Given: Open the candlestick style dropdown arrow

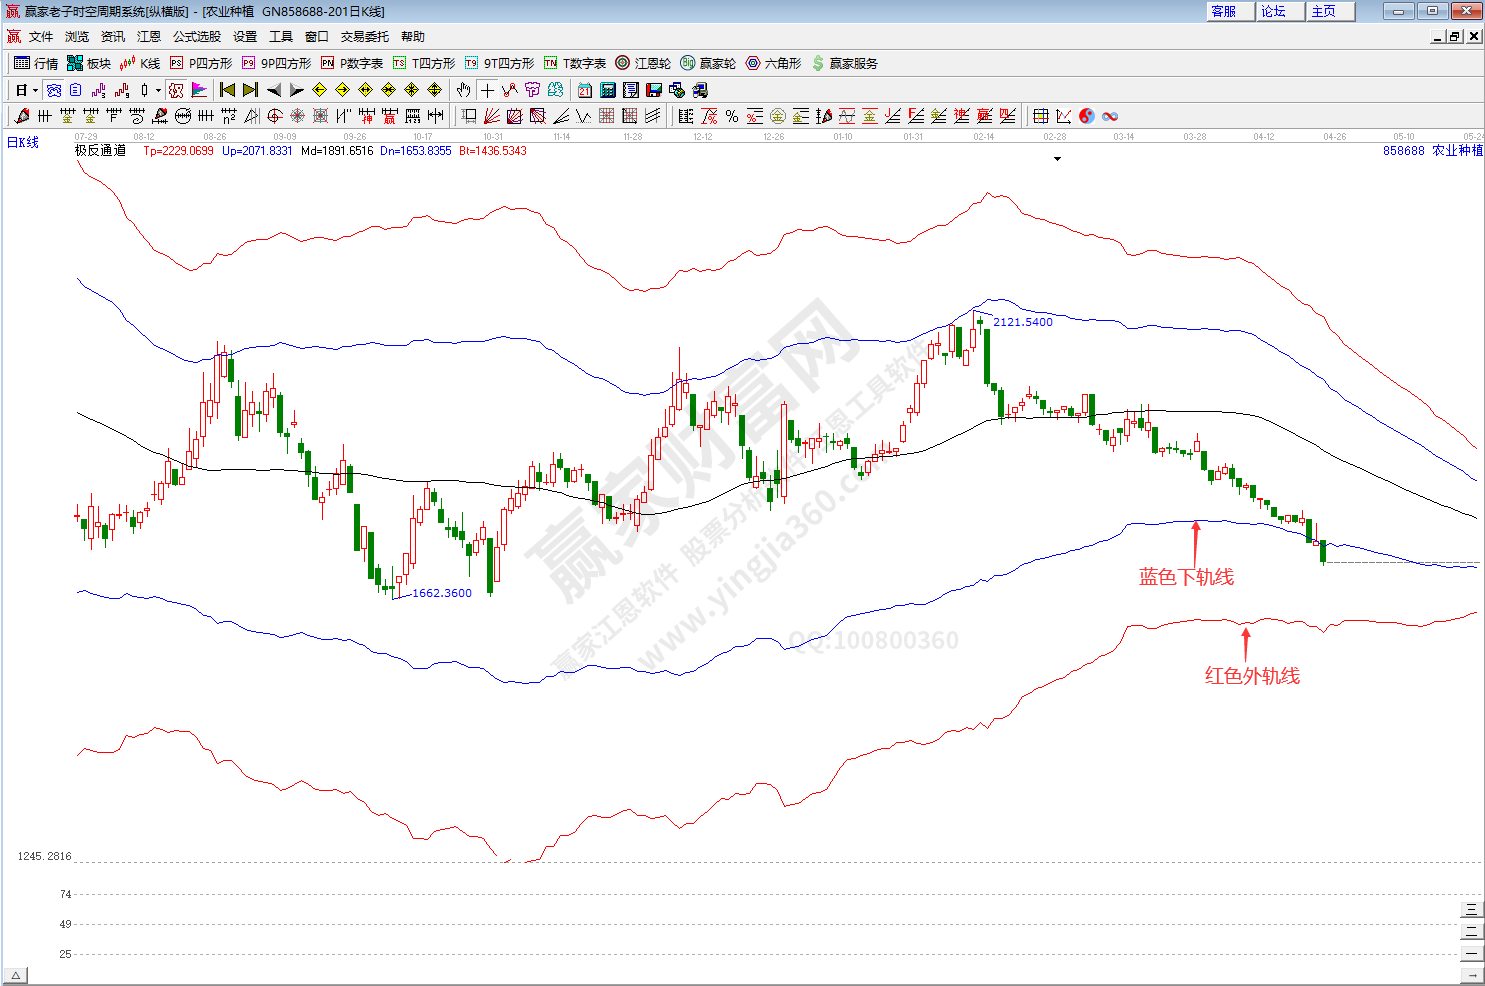Looking at the screenshot, I should 158,90.
